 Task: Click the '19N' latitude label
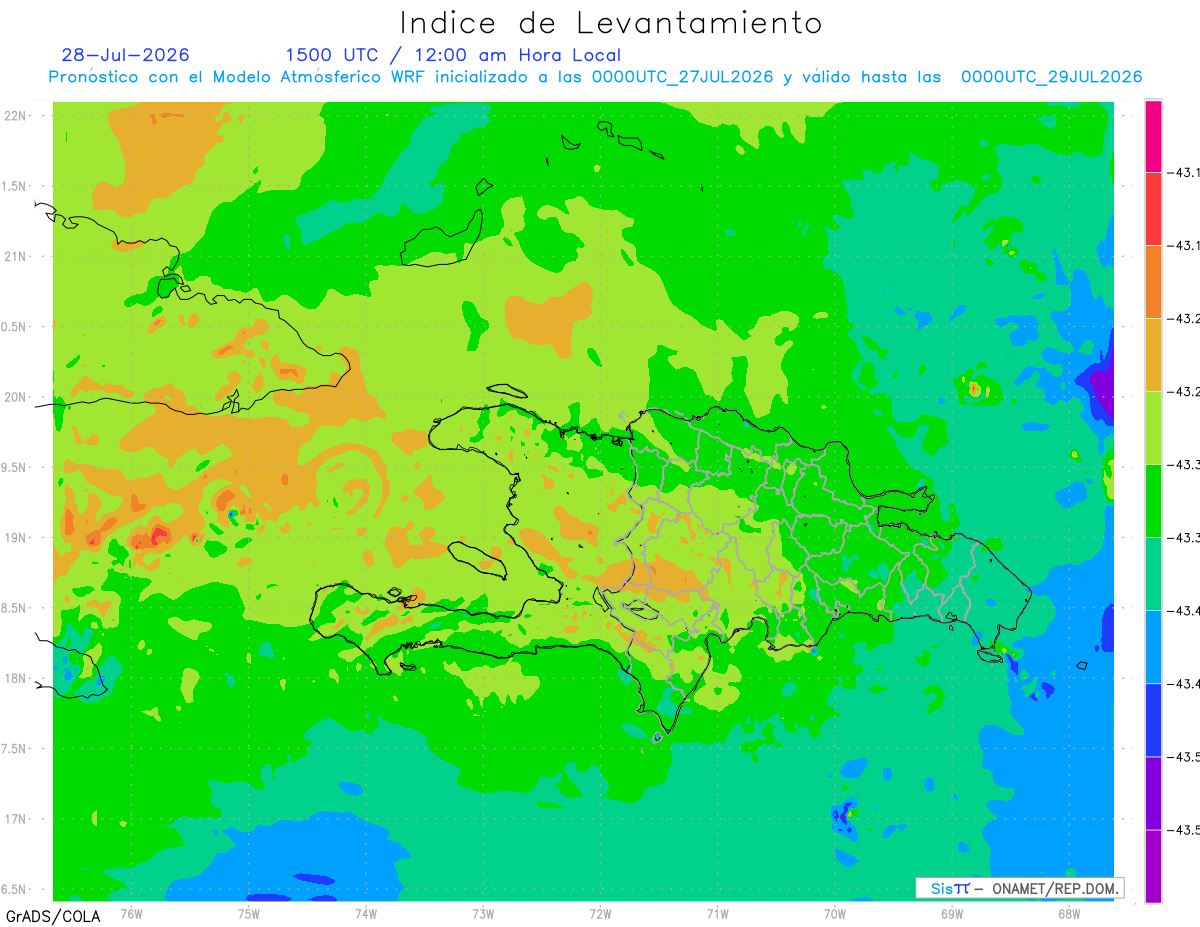(16, 538)
